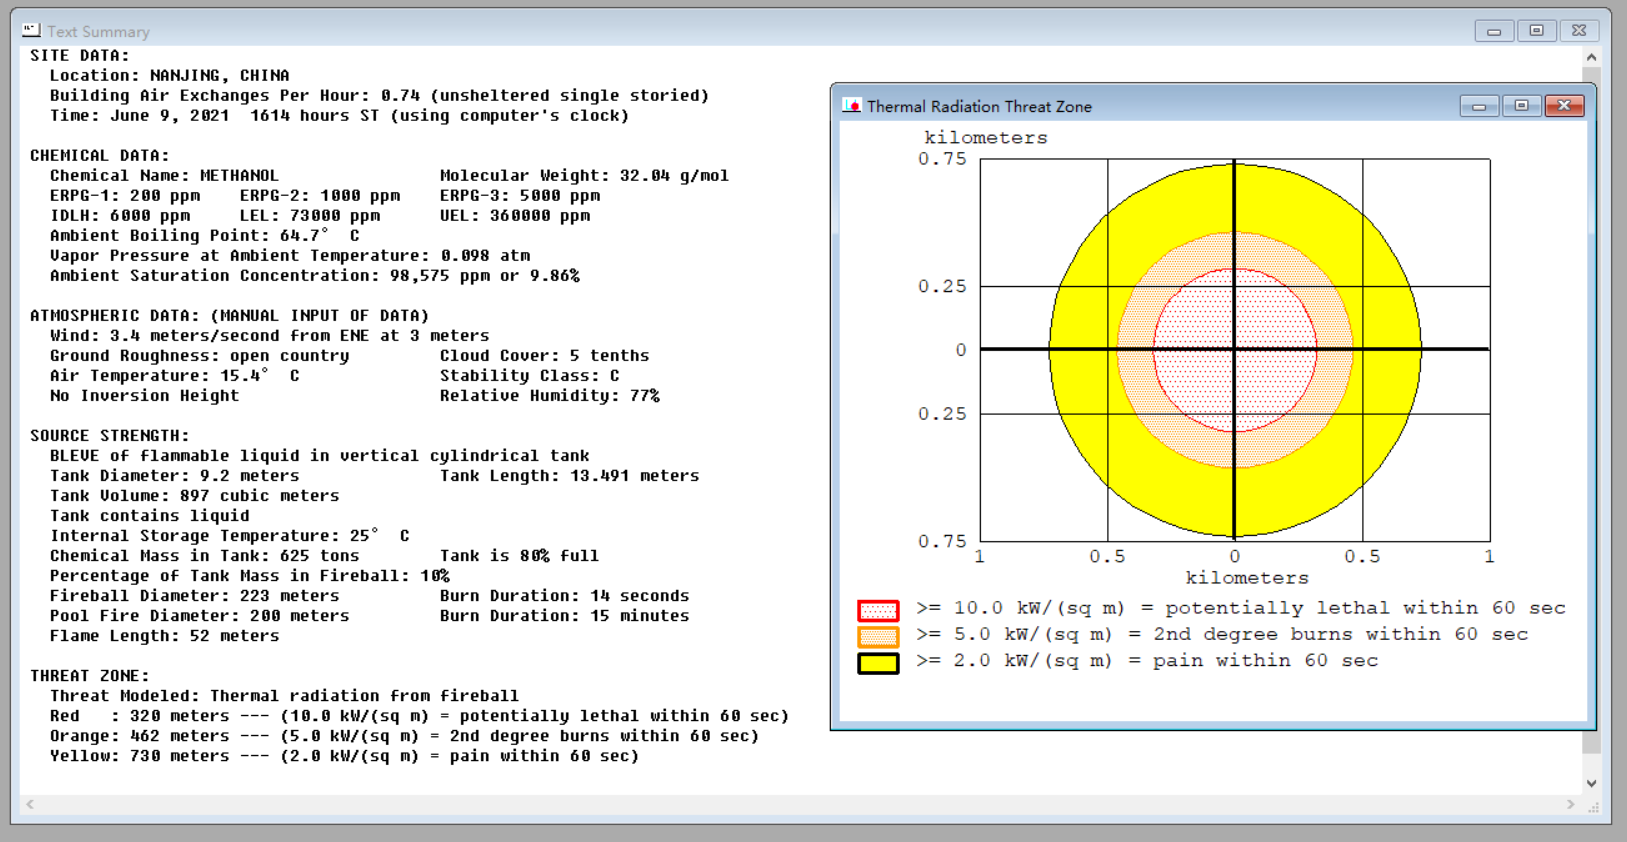Close the Thermal Radiation Threat Zone window
The width and height of the screenshot is (1627, 842).
1564,105
